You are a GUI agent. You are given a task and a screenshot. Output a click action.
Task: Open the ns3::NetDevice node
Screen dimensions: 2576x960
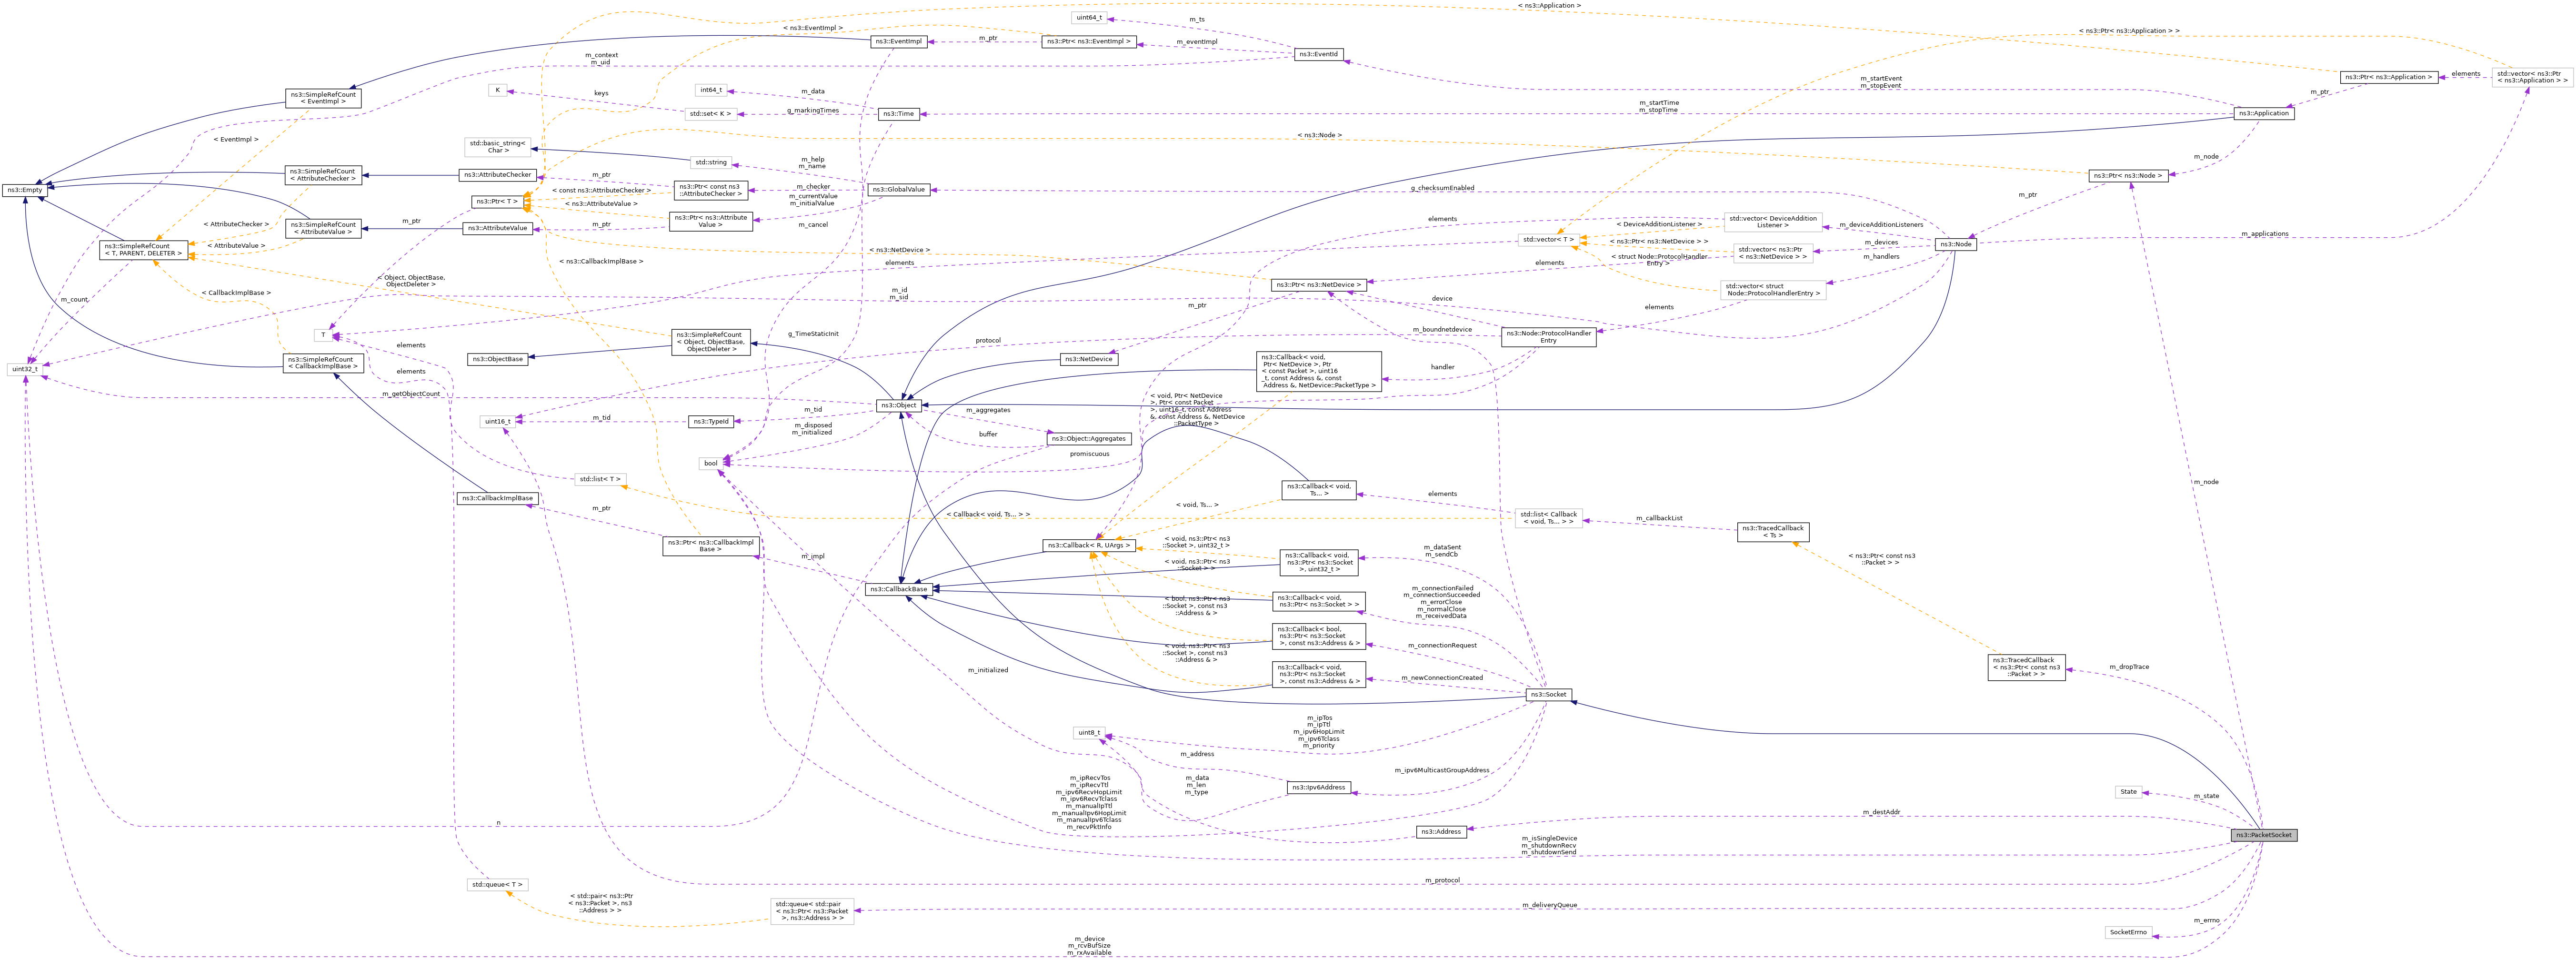pos(1088,359)
